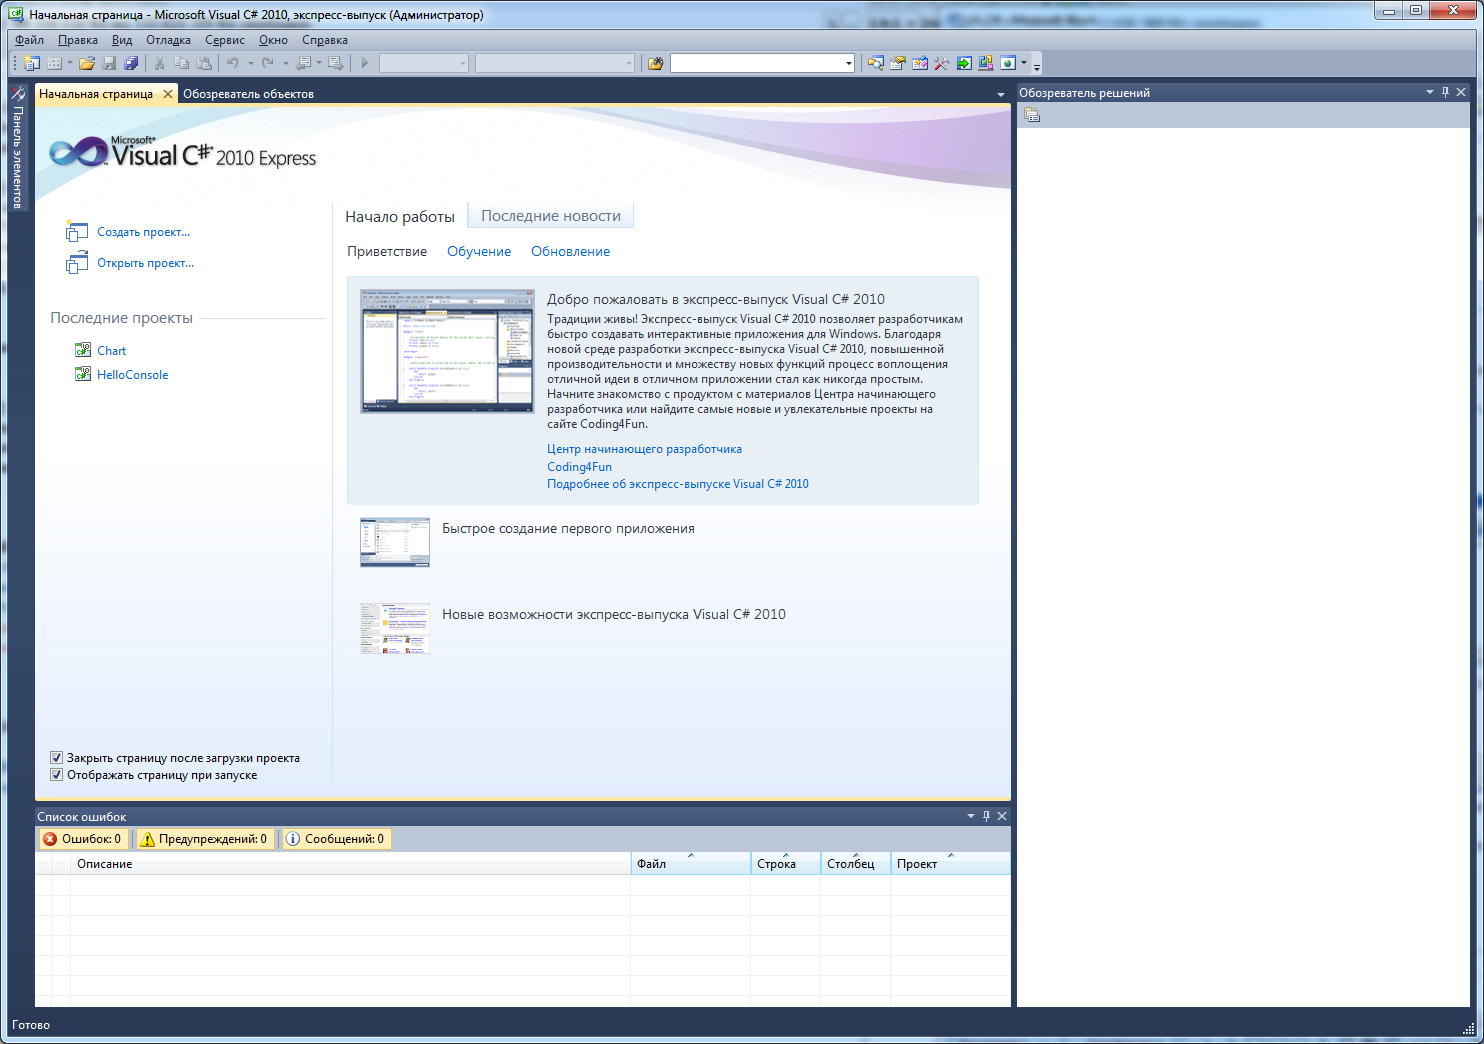1484x1044 pixels.
Task: Click the Copy toolbar icon
Action: [x=181, y=63]
